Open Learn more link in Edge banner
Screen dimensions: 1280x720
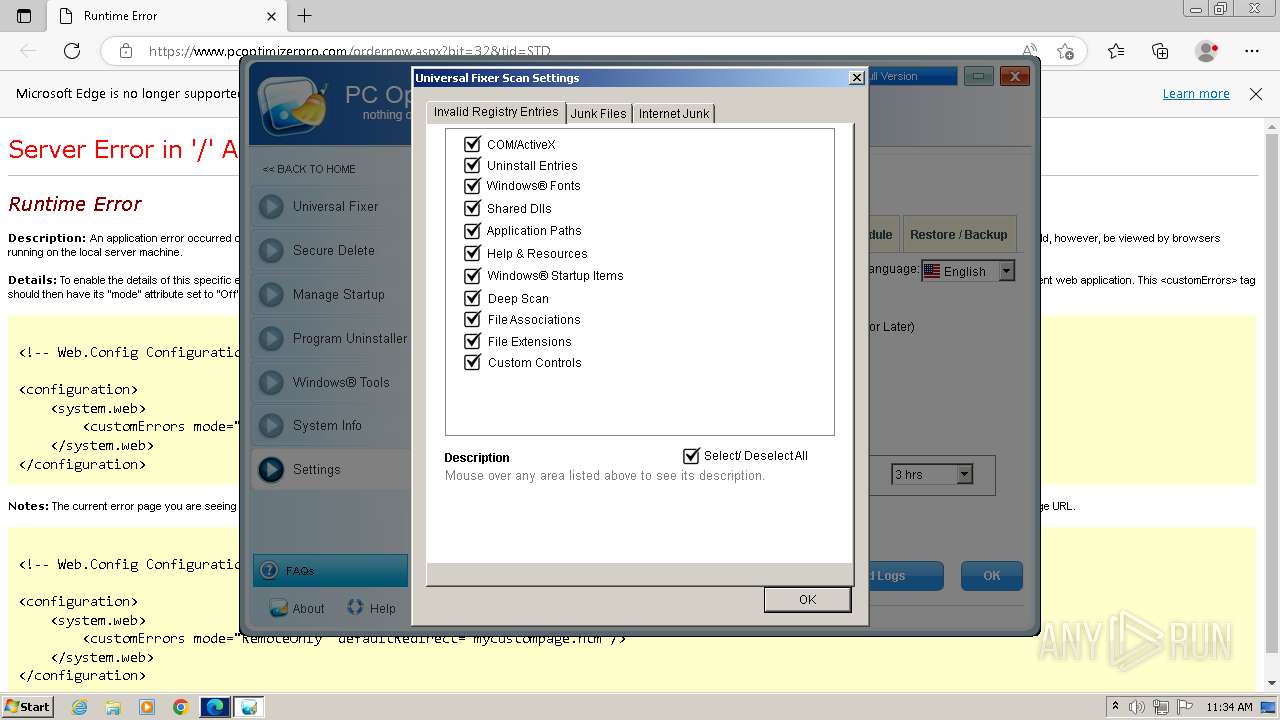tap(1196, 93)
